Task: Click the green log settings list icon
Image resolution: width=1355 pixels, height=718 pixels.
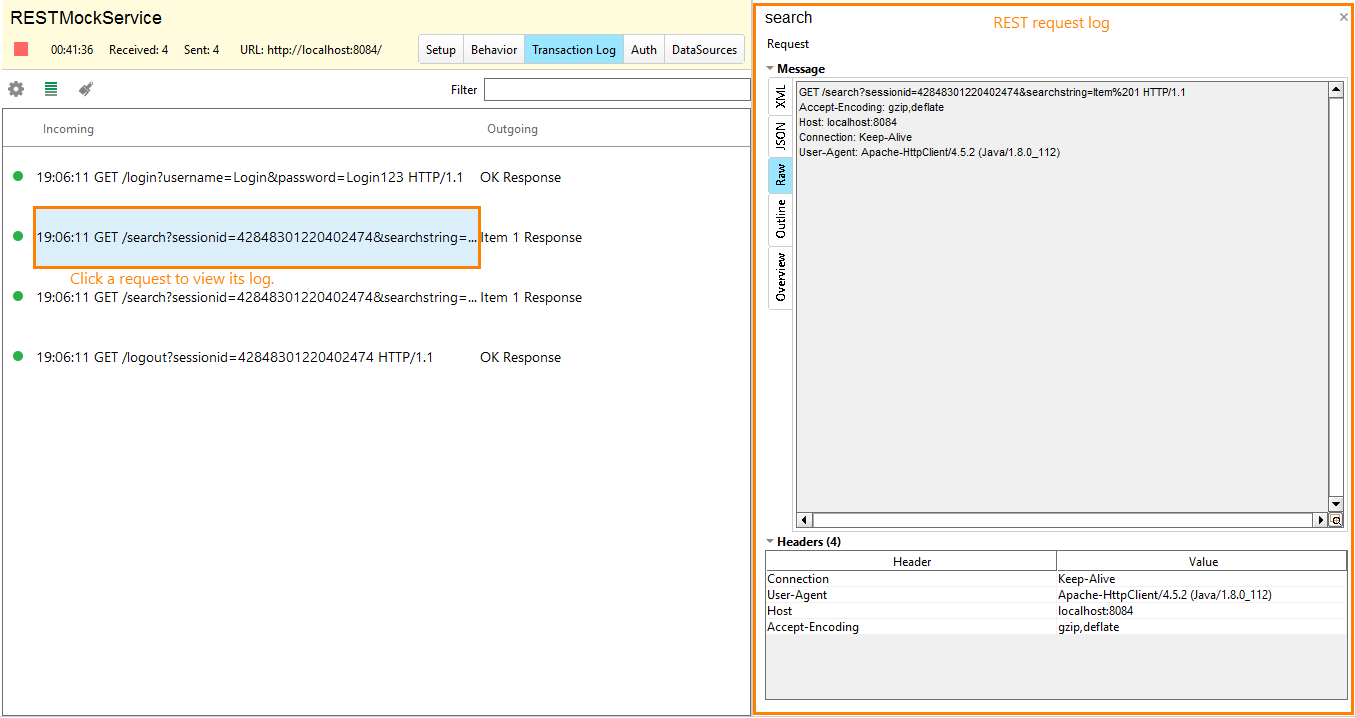Action: coord(50,89)
